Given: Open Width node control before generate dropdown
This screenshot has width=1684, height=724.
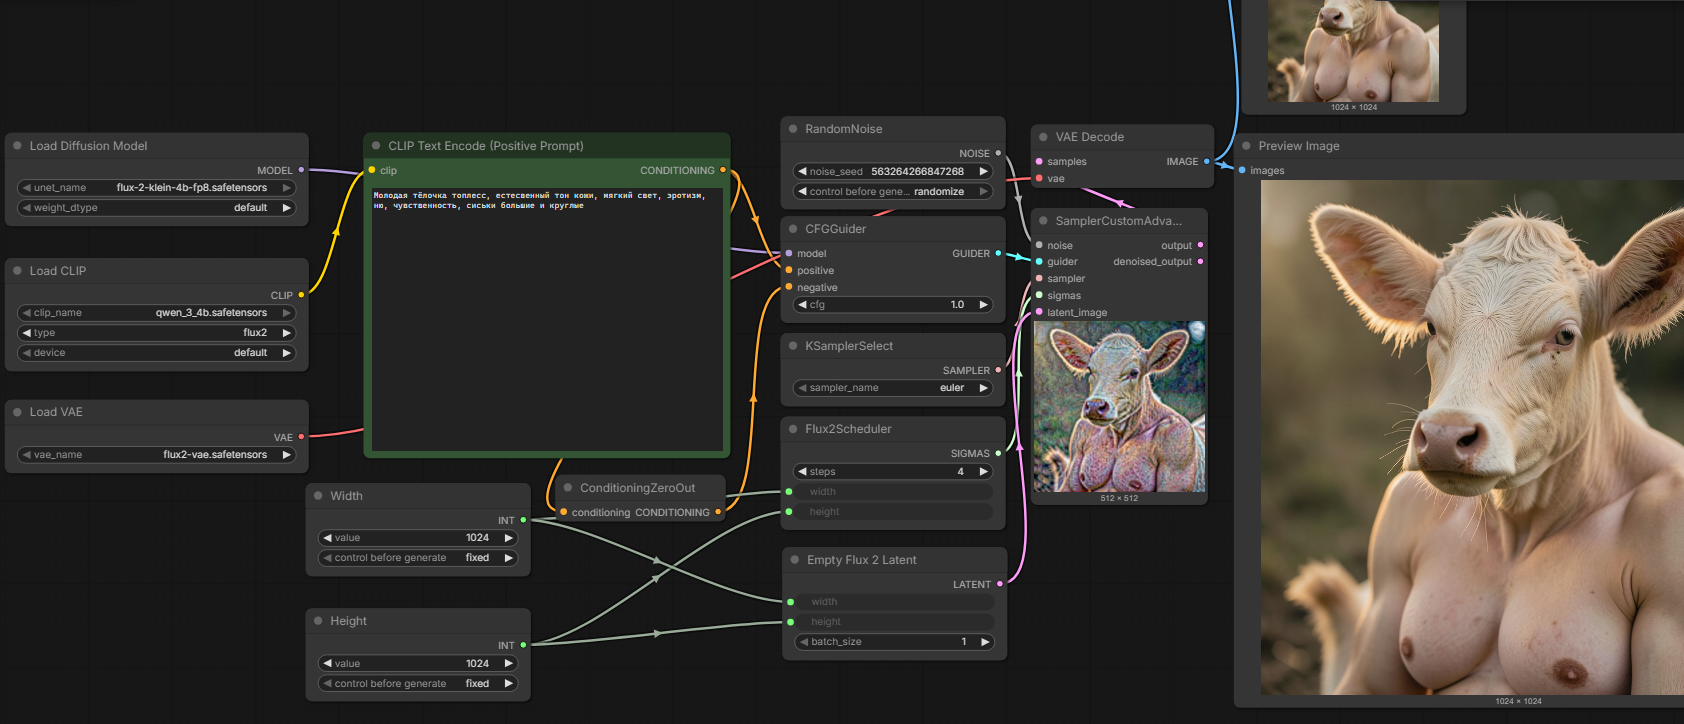Looking at the screenshot, I should pos(418,558).
